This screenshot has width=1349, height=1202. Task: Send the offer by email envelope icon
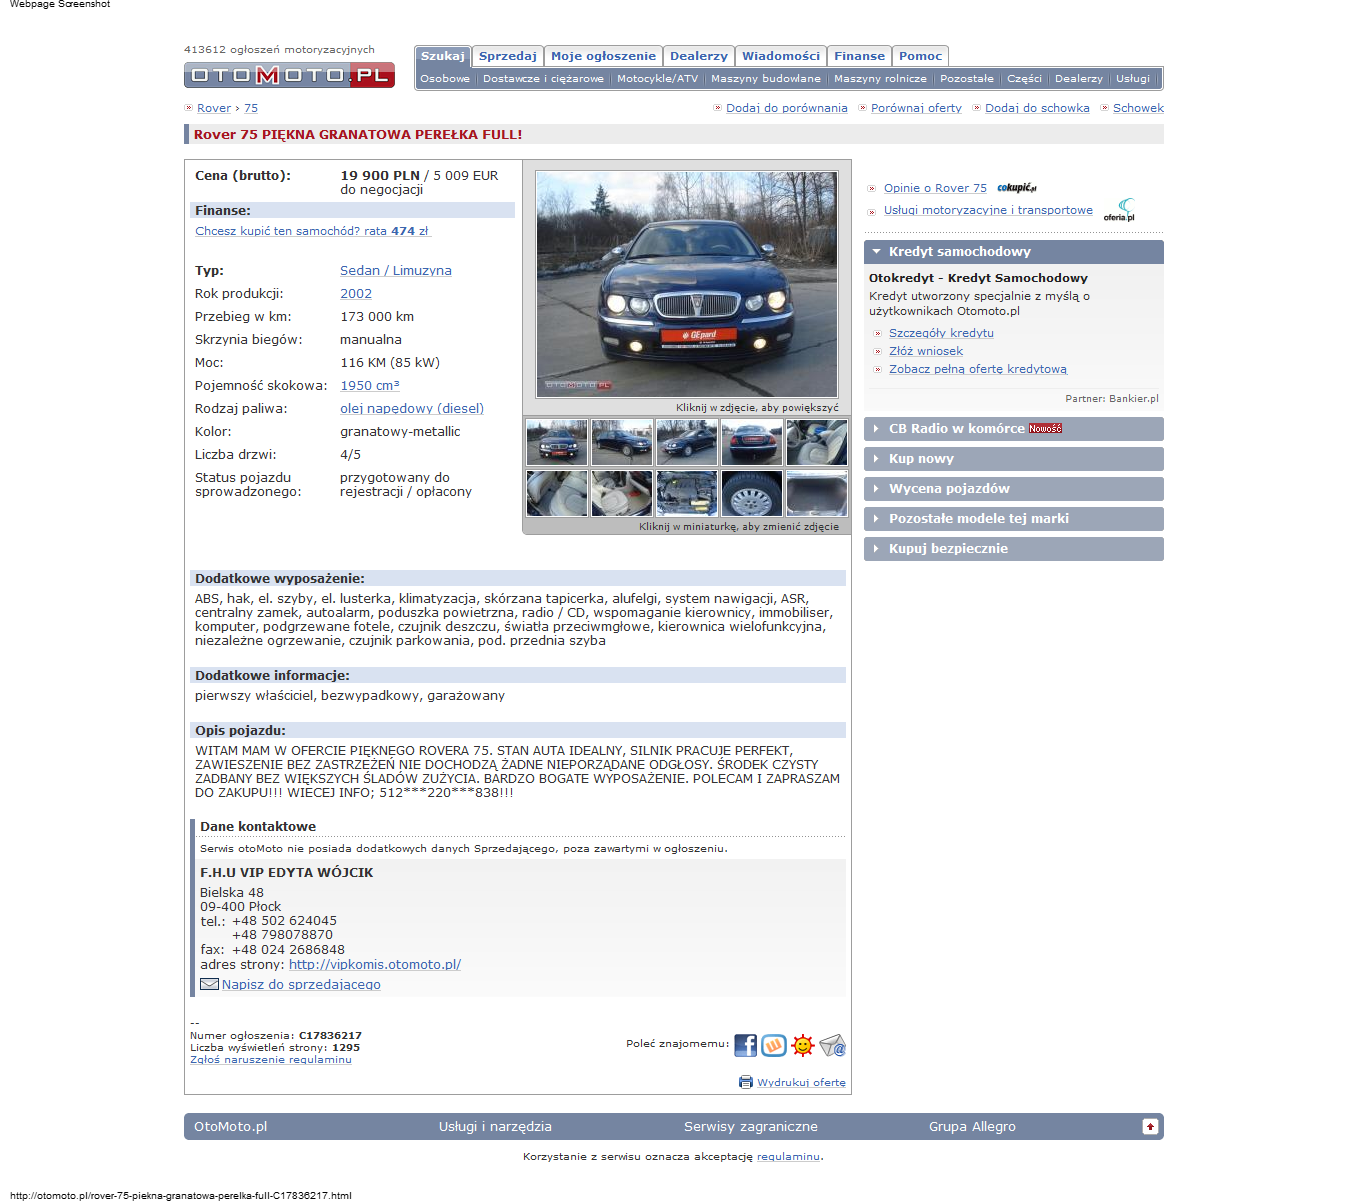(832, 1045)
